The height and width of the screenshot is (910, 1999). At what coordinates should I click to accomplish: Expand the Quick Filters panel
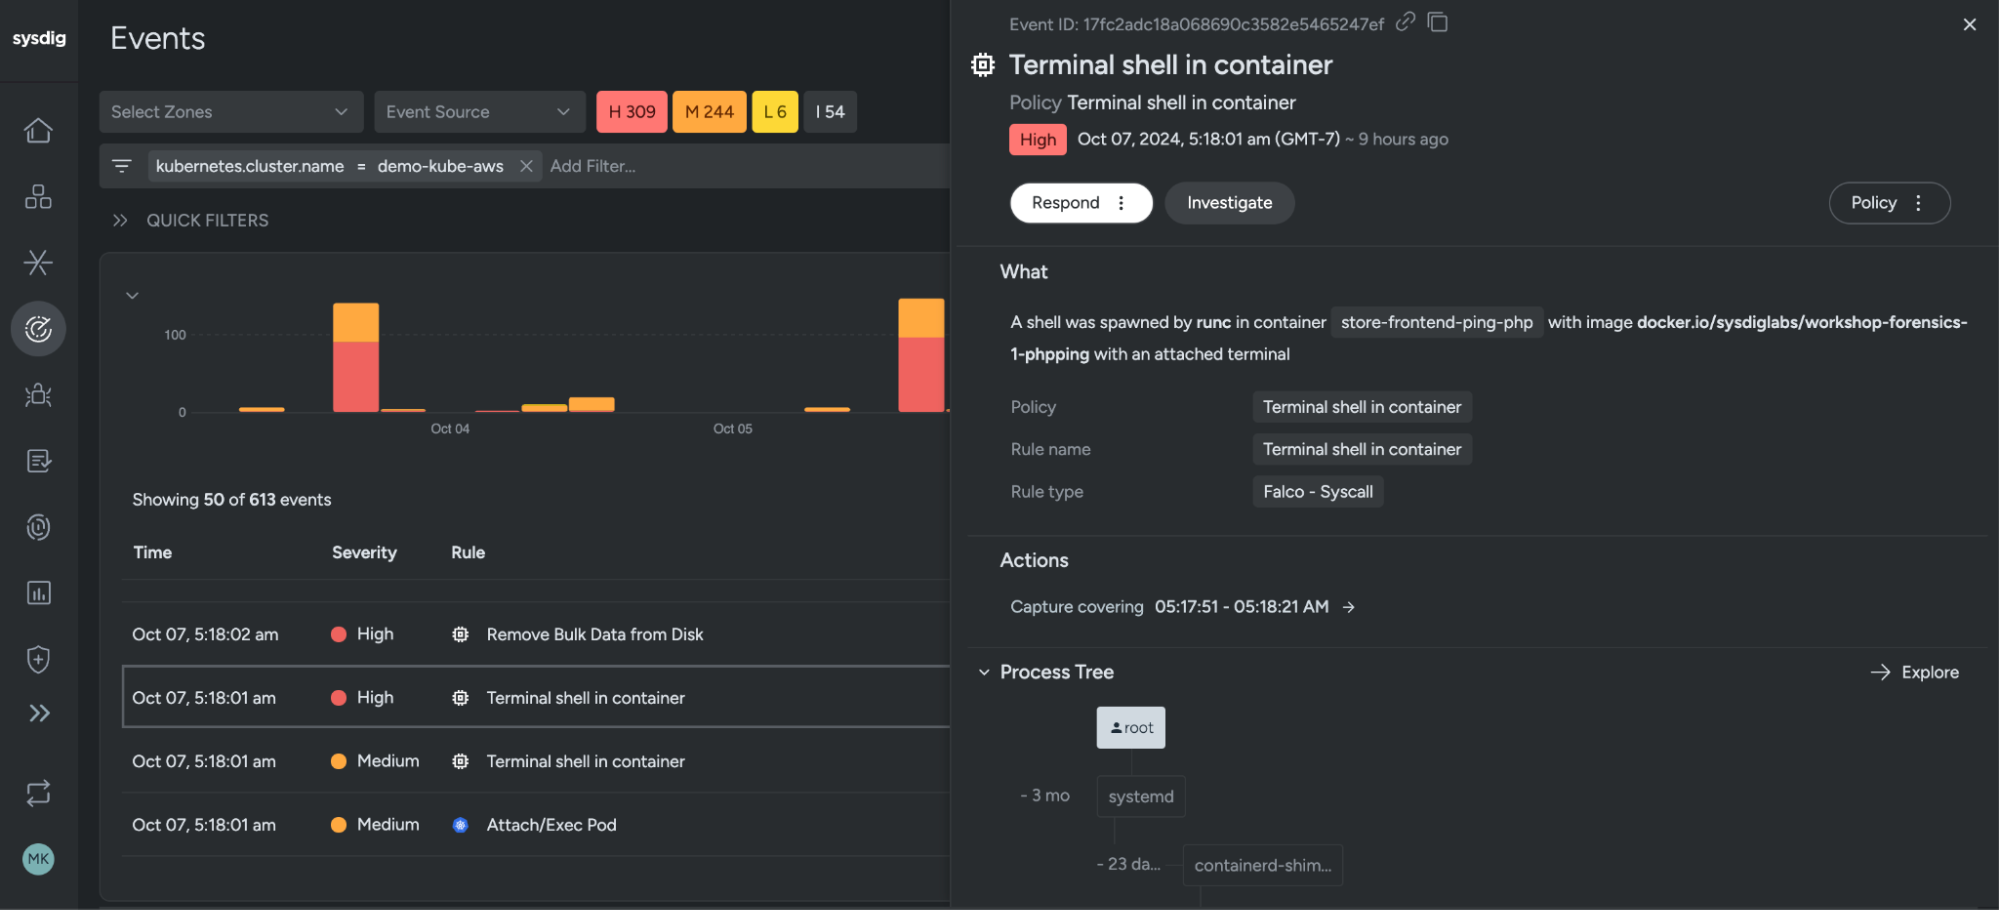pyautogui.click(x=120, y=220)
